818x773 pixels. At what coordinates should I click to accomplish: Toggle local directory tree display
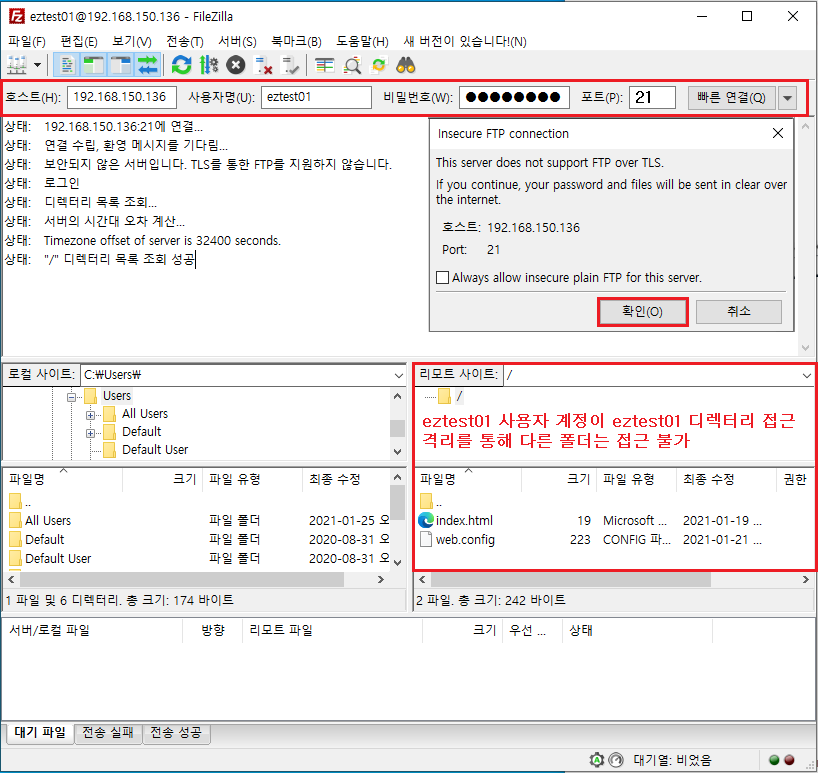tap(94, 65)
